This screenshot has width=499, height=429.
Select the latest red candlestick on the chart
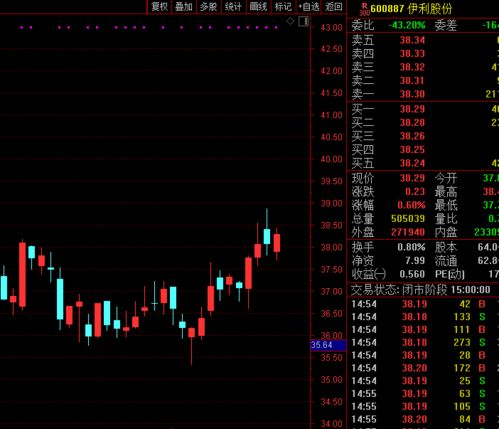point(277,243)
